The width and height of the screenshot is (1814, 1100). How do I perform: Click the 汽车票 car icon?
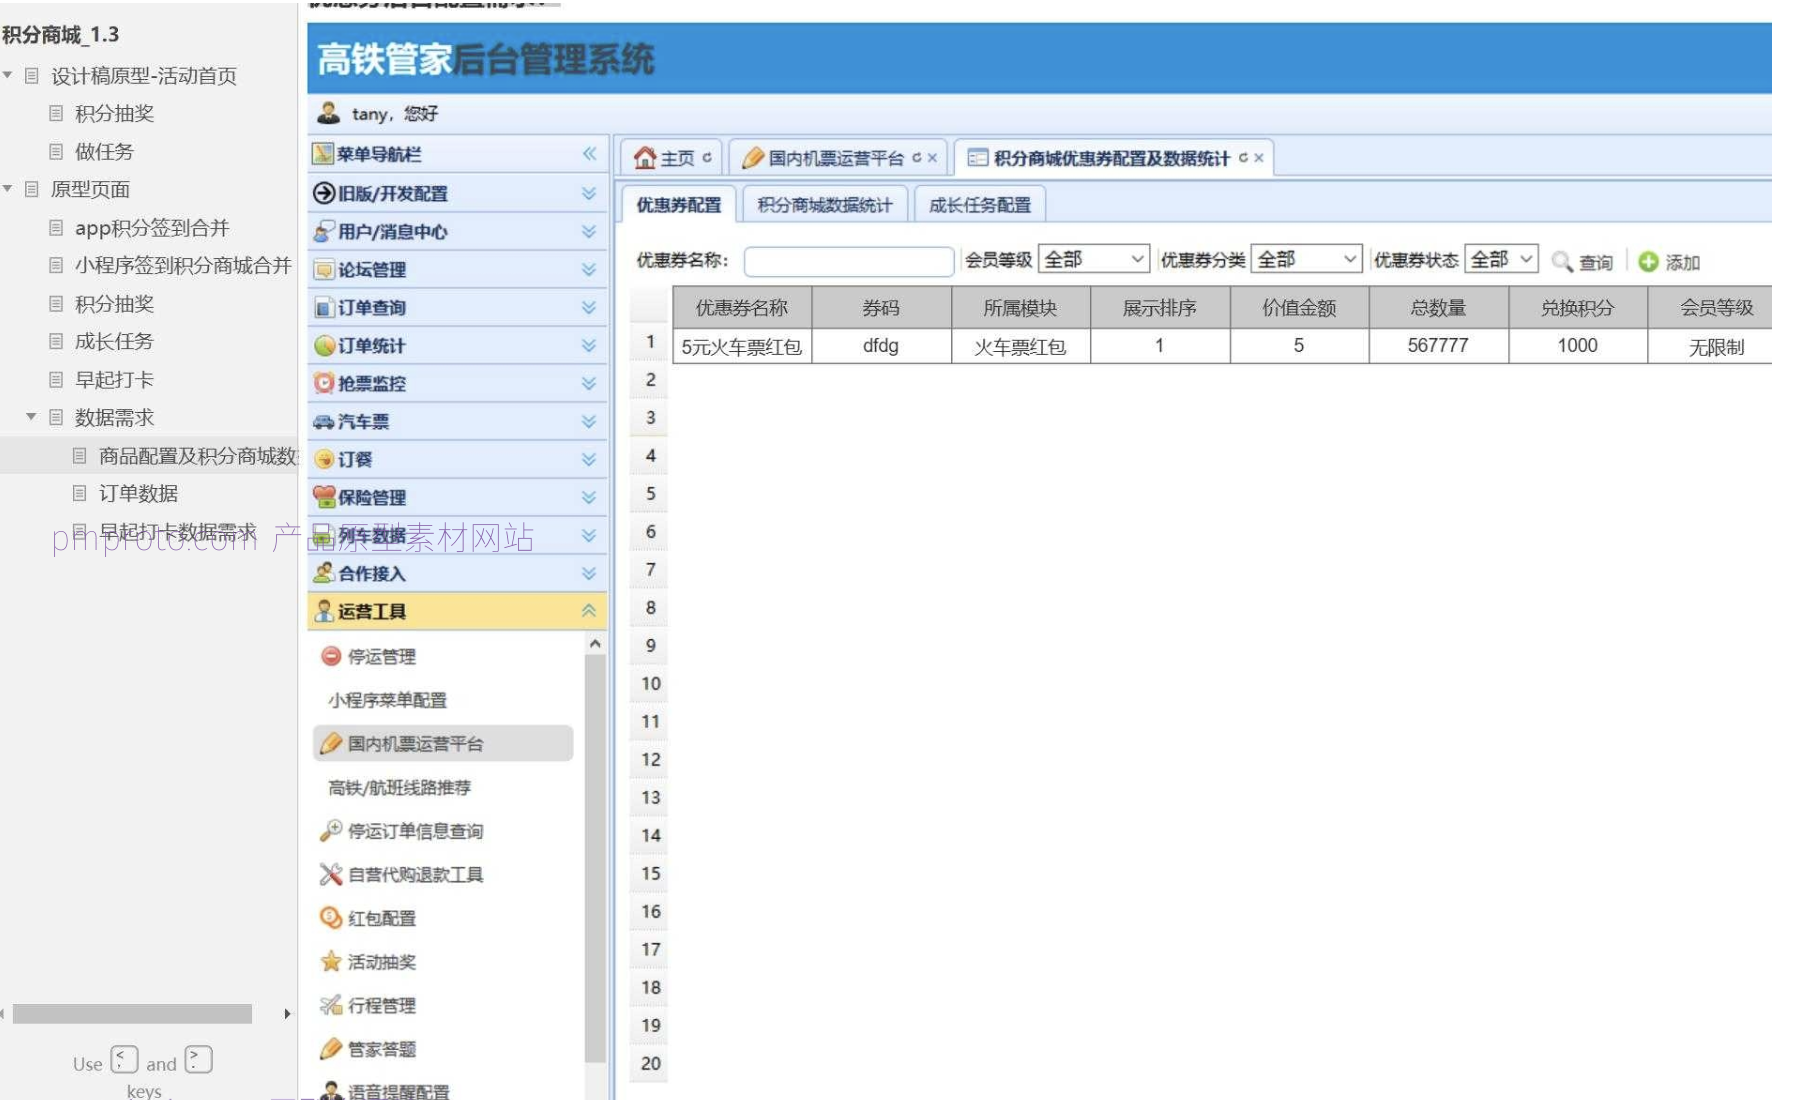[324, 421]
